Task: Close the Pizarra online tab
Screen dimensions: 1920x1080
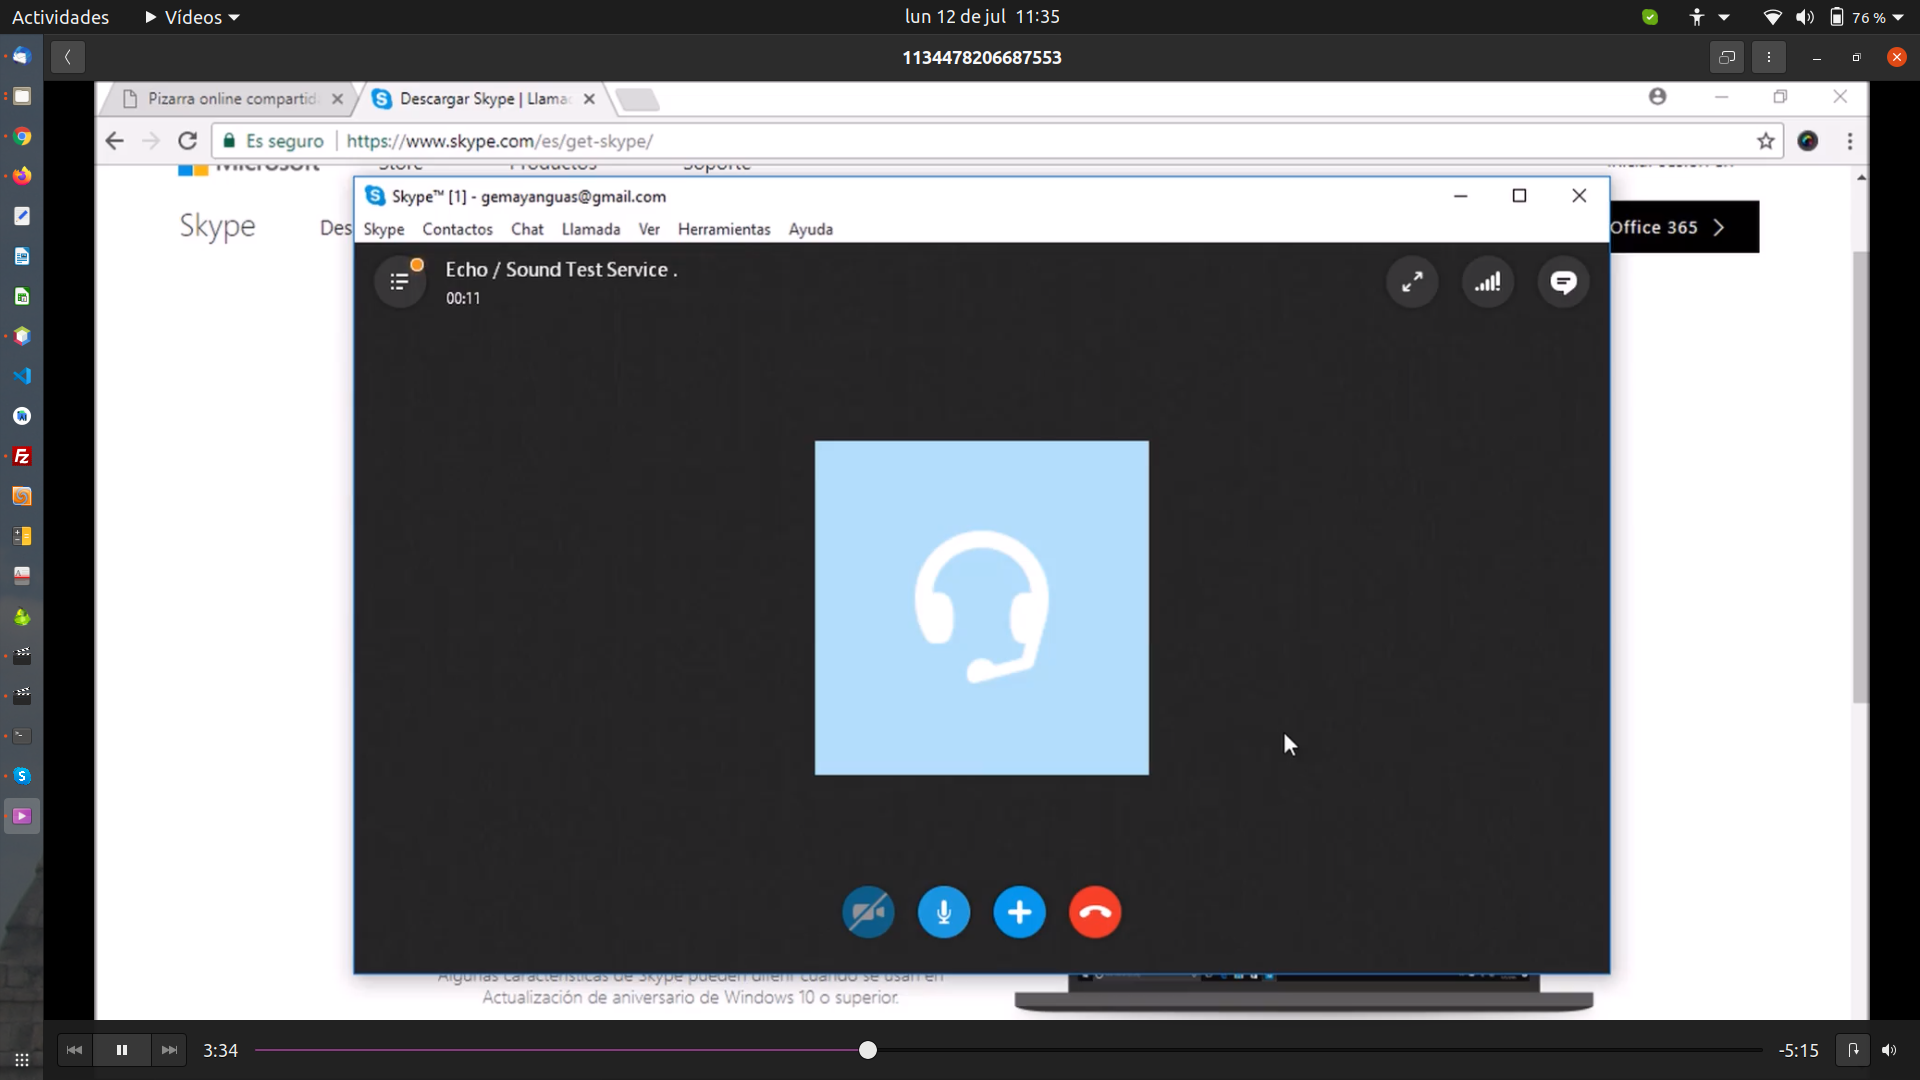Action: tap(337, 99)
